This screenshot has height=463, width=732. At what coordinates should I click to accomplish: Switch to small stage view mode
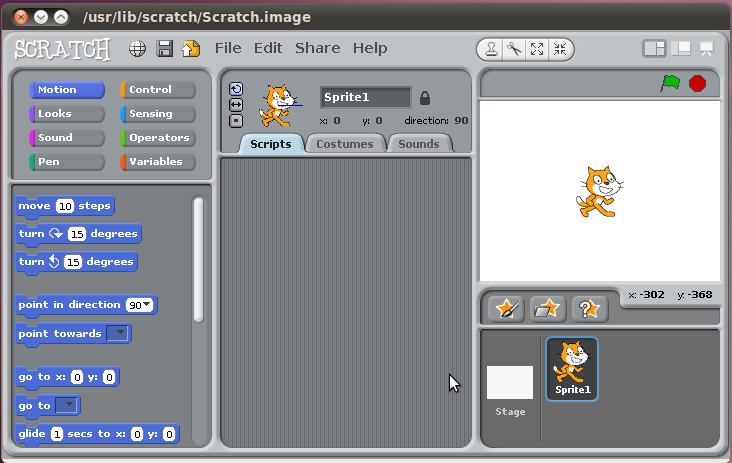click(654, 49)
